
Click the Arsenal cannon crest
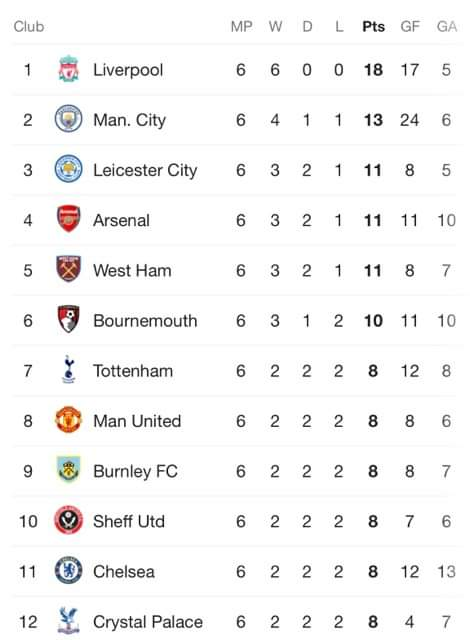click(x=69, y=219)
